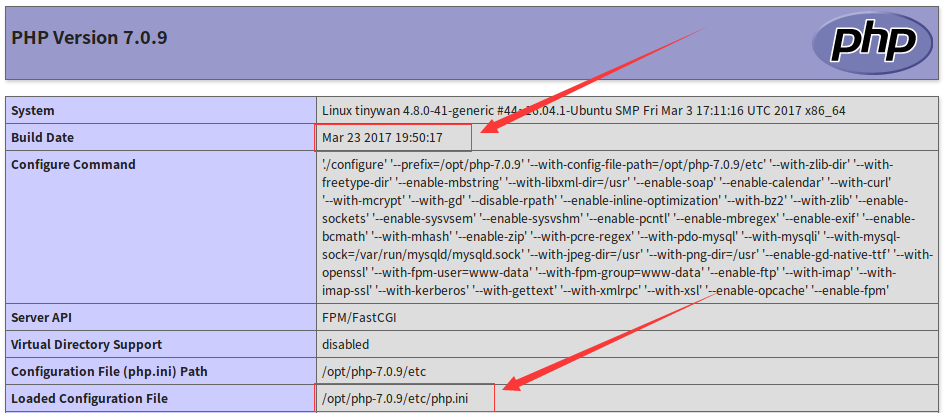Click the '--with-kerberos' option text
Screen dimensions: 947x413
pyautogui.click(x=422, y=291)
